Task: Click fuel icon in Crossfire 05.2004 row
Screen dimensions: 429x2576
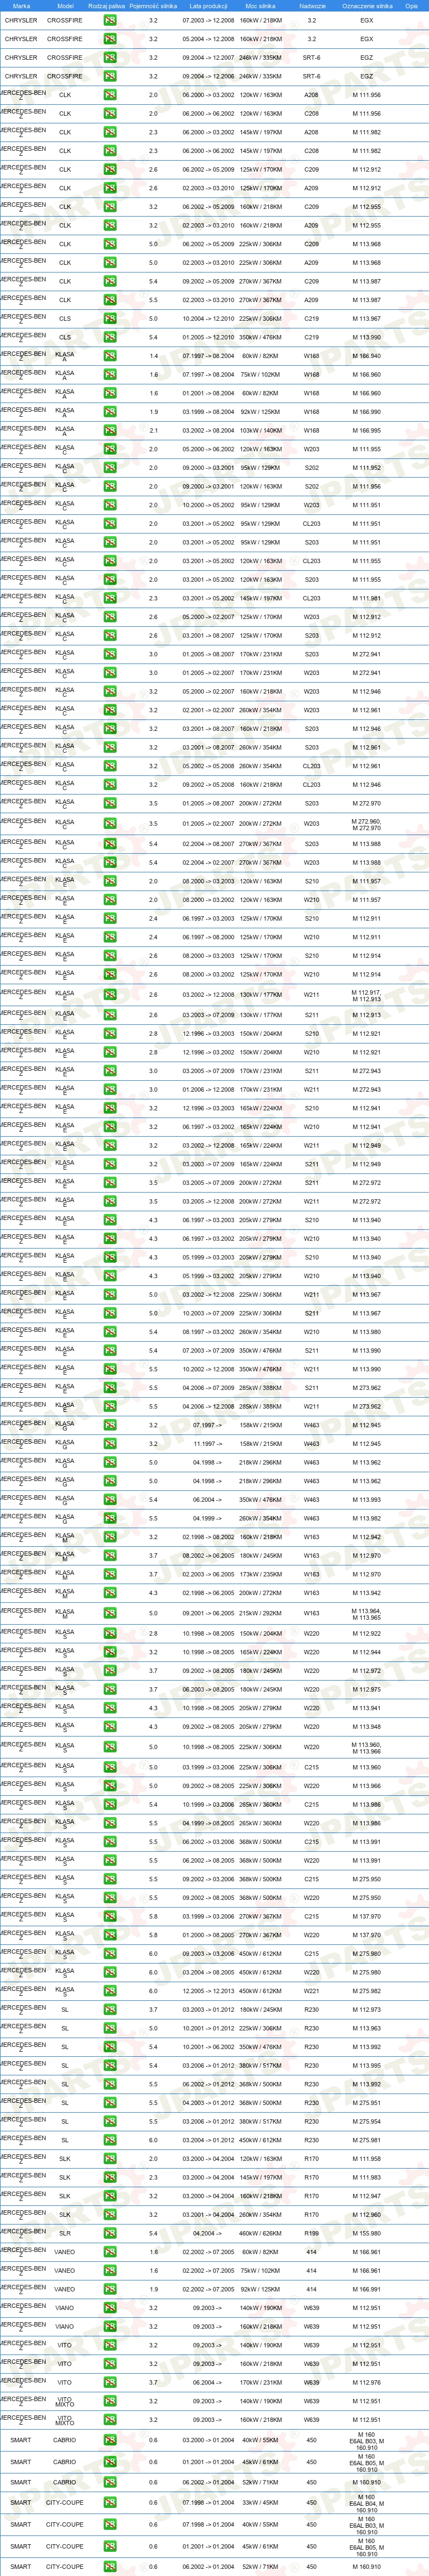Action: pyautogui.click(x=110, y=39)
